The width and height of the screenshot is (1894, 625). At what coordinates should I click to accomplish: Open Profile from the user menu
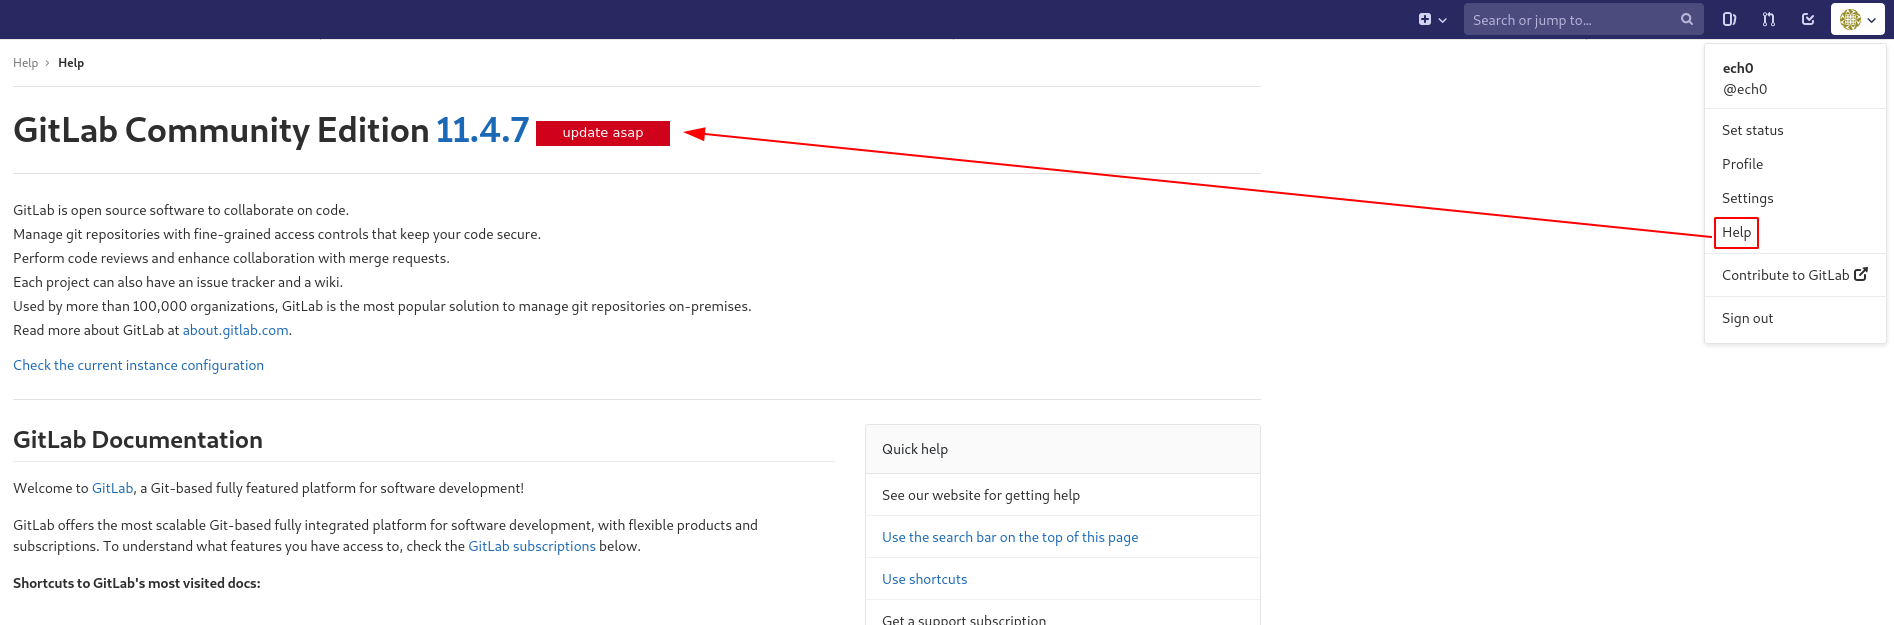[1742, 164]
